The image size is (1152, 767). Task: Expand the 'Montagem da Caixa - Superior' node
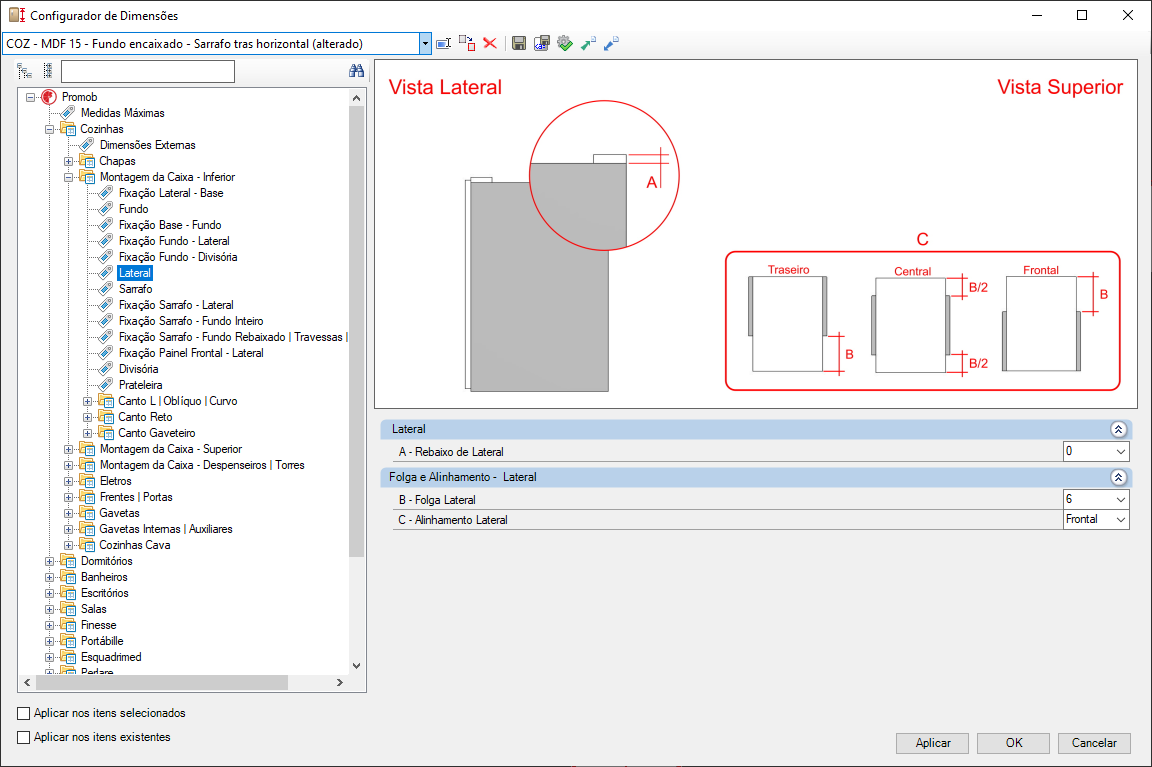[68, 450]
